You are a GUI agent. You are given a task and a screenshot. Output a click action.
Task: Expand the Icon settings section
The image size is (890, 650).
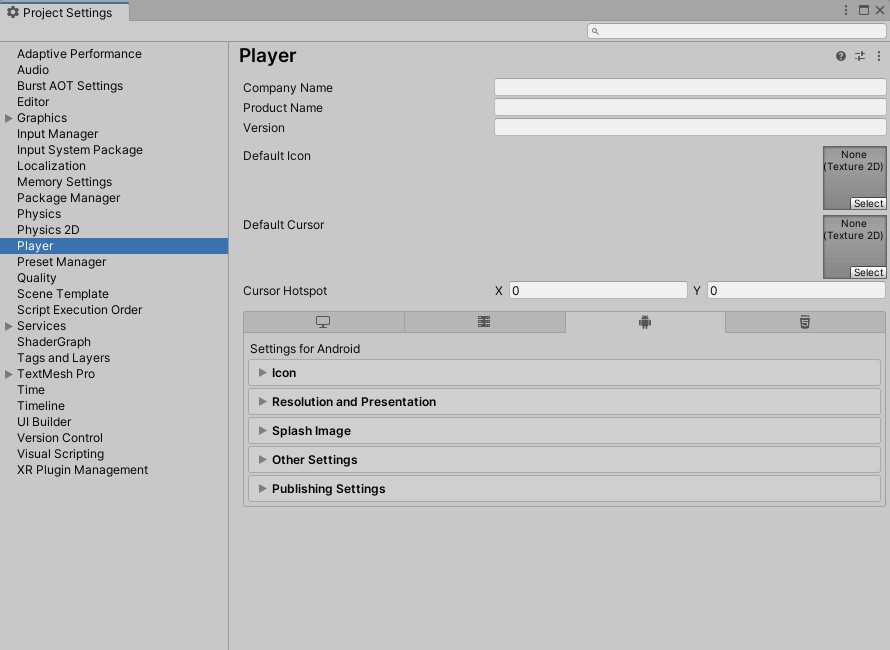coord(283,372)
